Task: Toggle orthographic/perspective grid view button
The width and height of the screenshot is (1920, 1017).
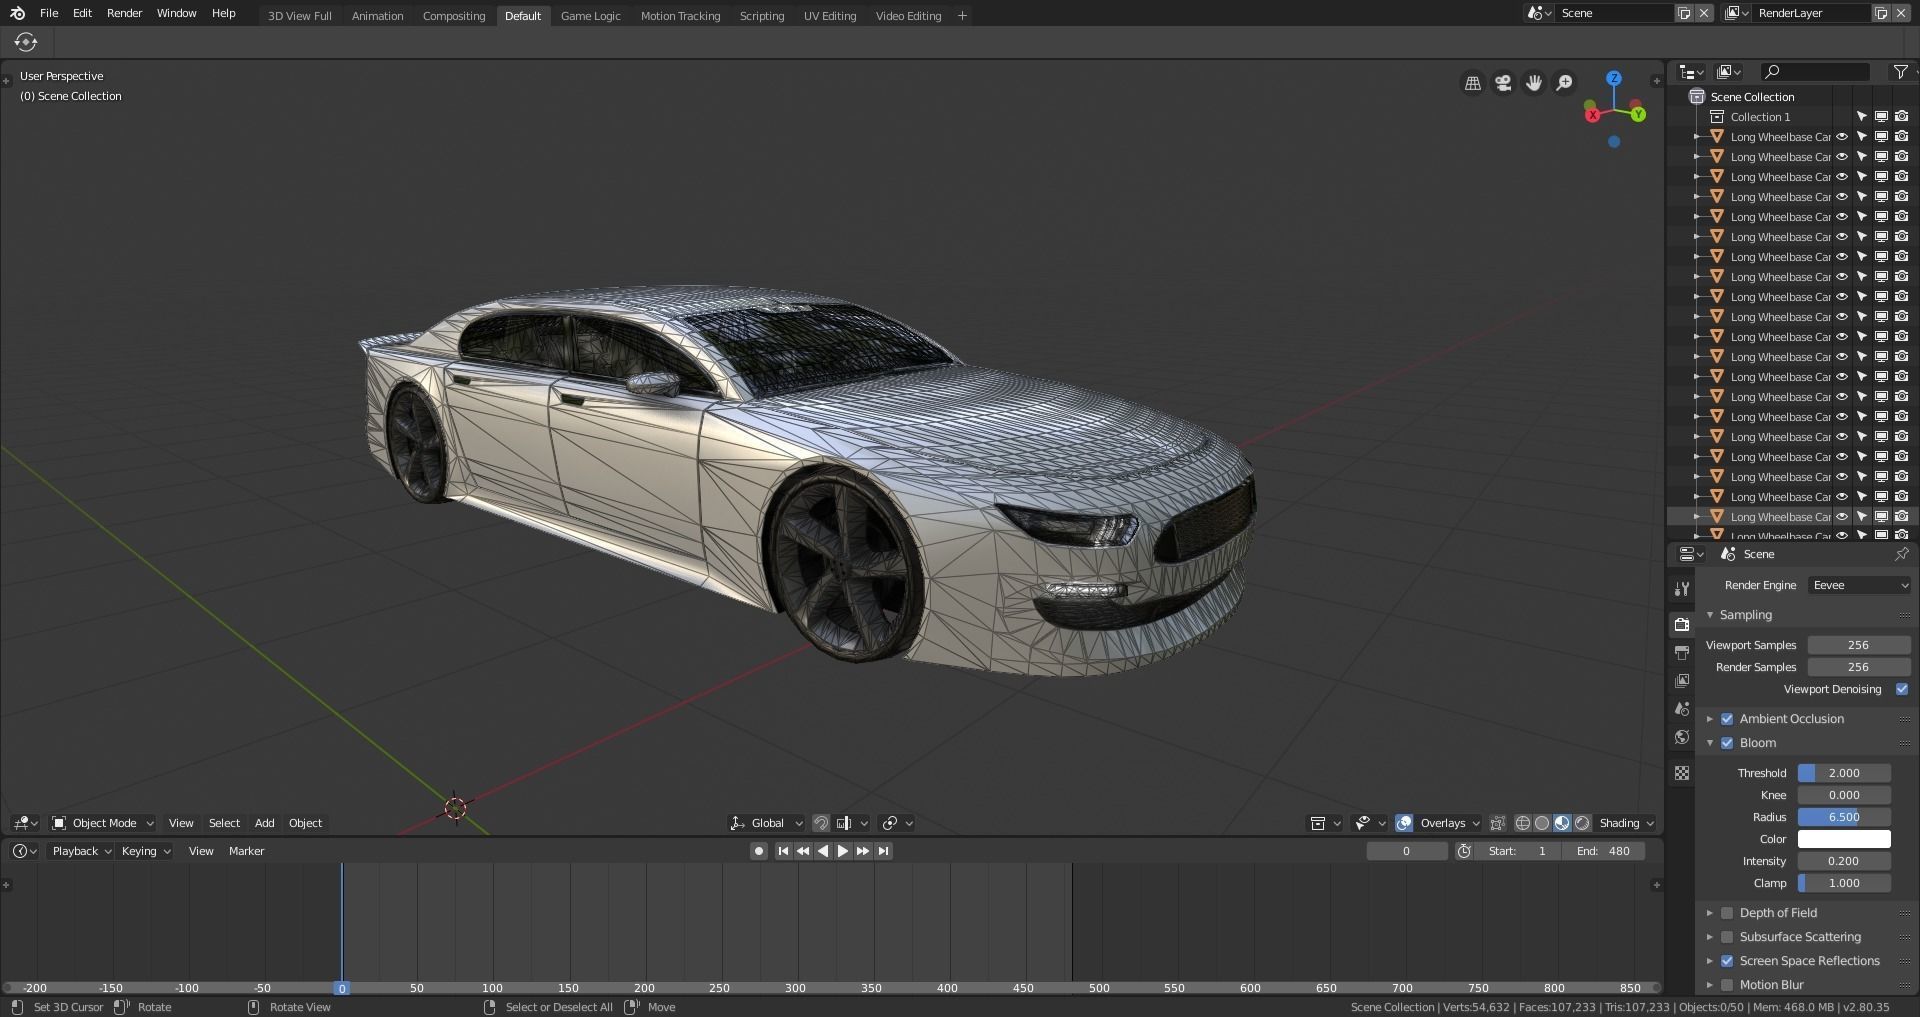Action: pyautogui.click(x=1473, y=83)
